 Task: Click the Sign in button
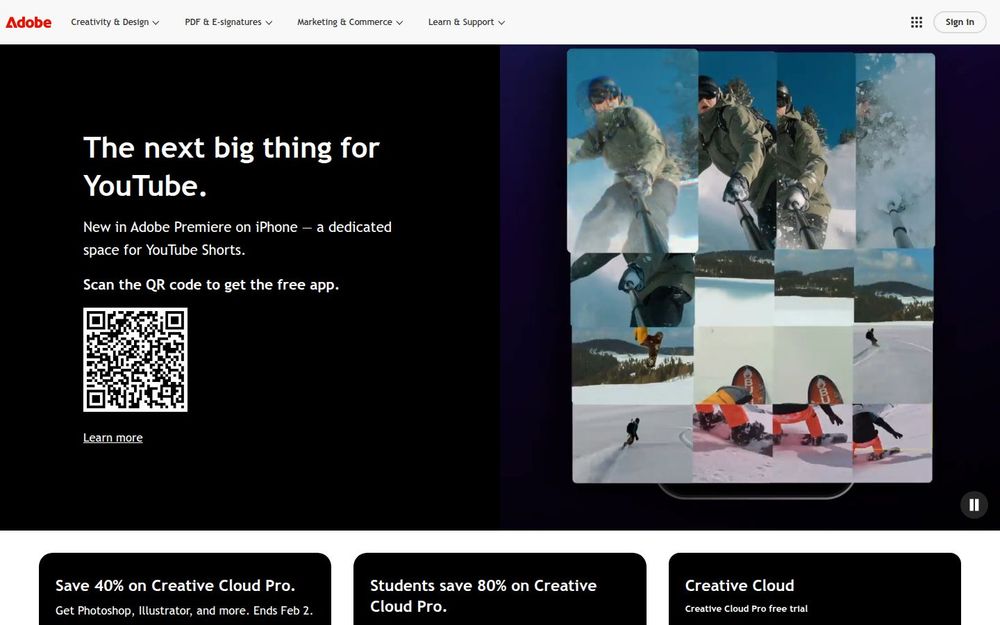(959, 22)
